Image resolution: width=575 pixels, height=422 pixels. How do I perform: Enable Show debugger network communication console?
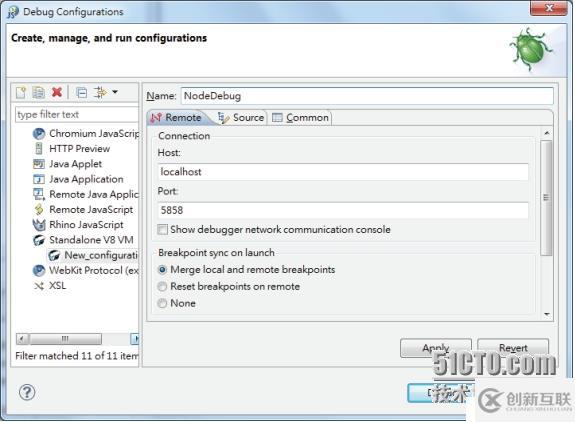tap(162, 230)
